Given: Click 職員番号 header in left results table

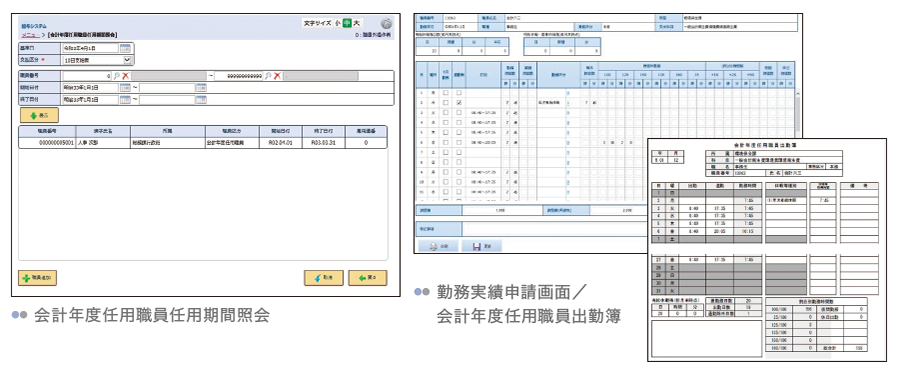Looking at the screenshot, I should point(46,131).
